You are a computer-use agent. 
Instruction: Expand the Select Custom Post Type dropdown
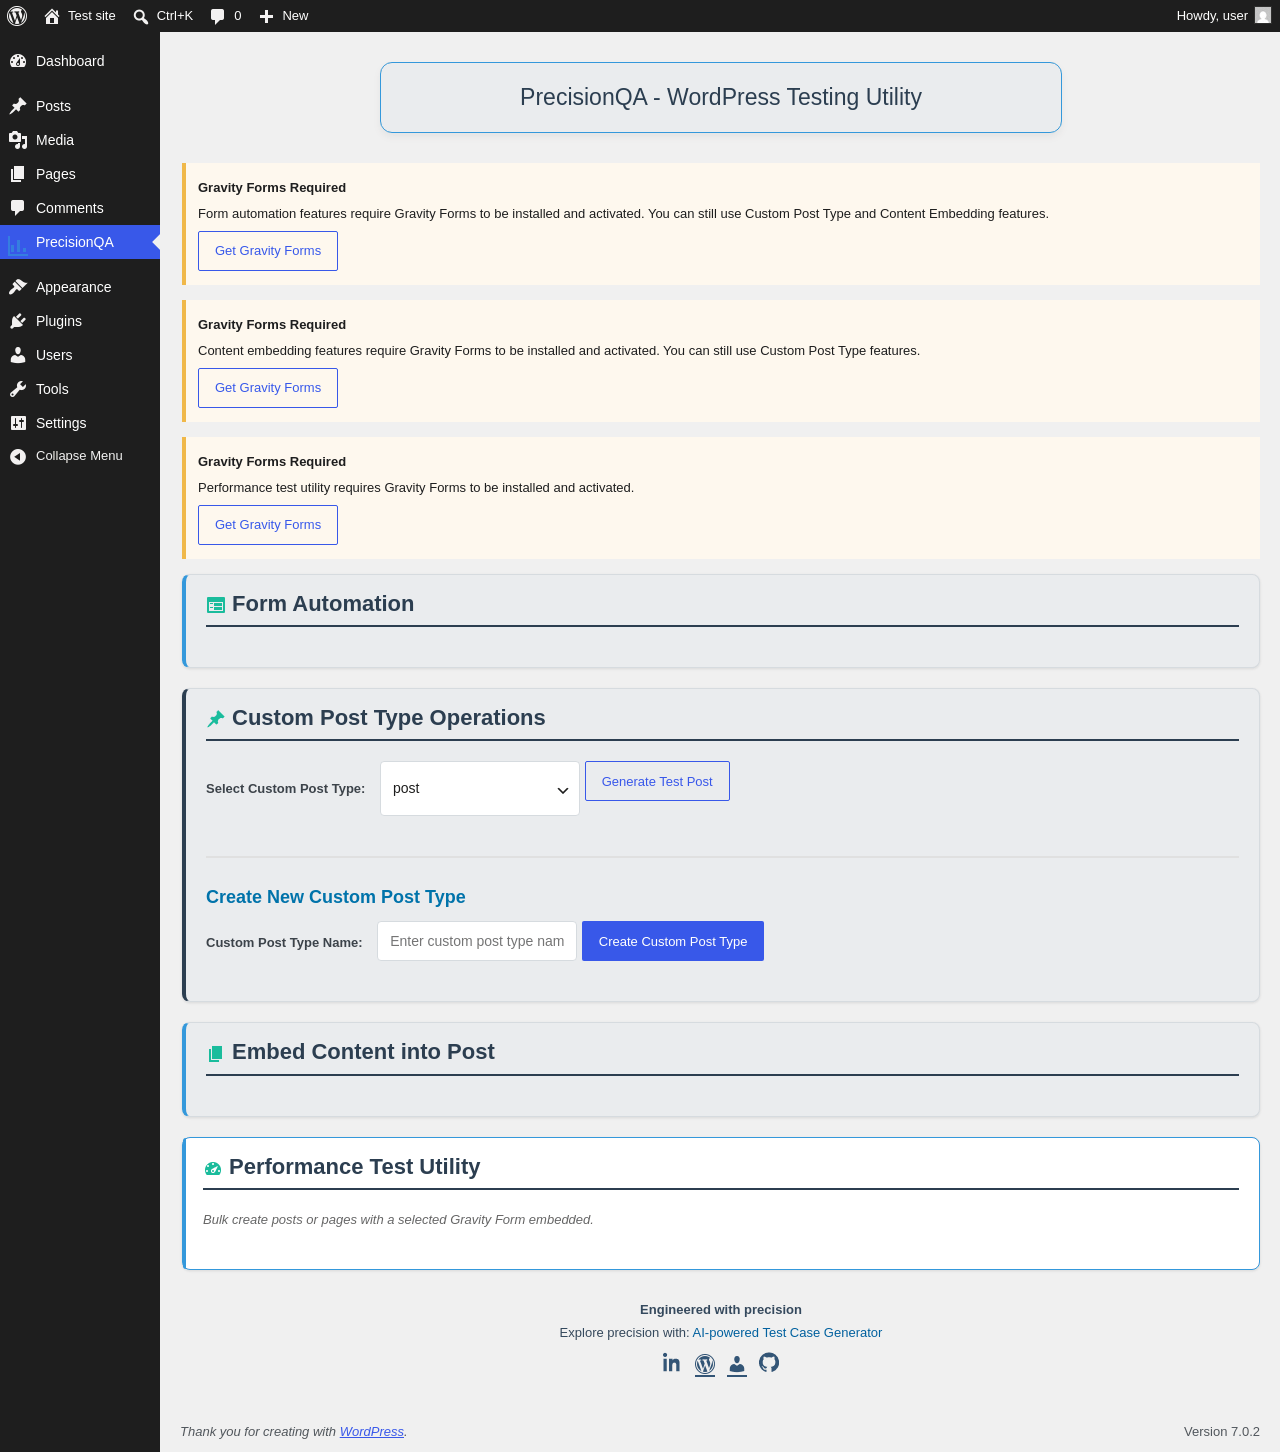480,789
